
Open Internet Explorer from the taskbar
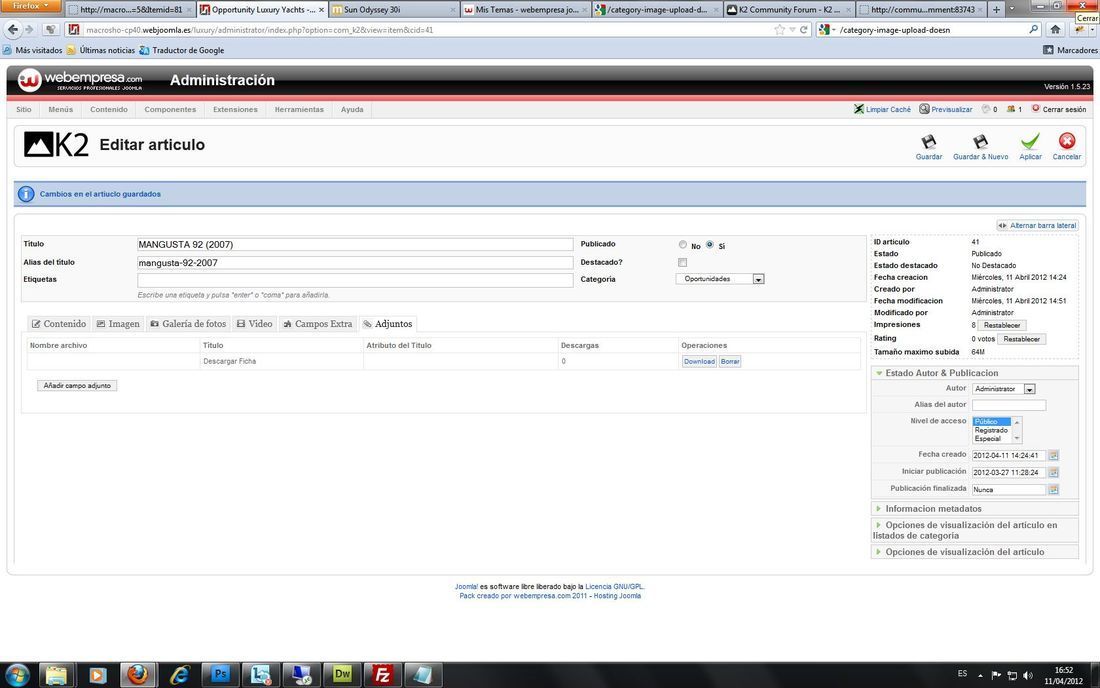[180, 675]
